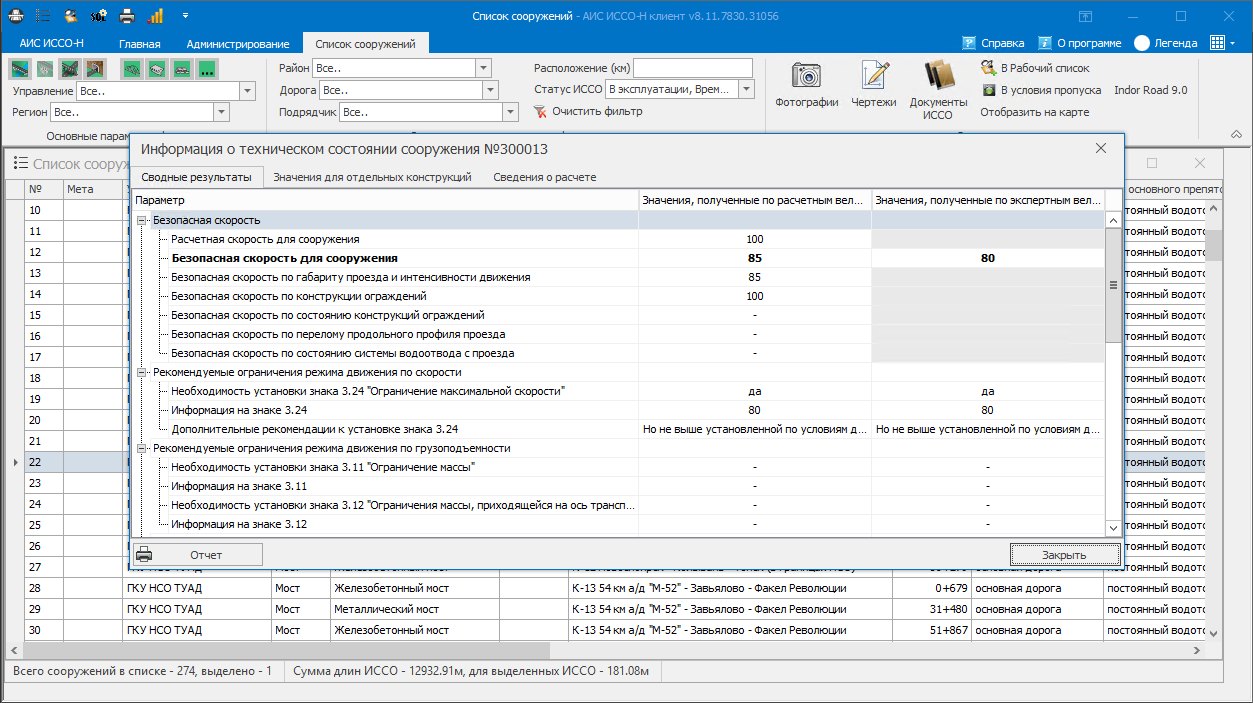Click the printer icon beside Отчет
Viewport: 1253px width, 703px height.
(x=145, y=554)
